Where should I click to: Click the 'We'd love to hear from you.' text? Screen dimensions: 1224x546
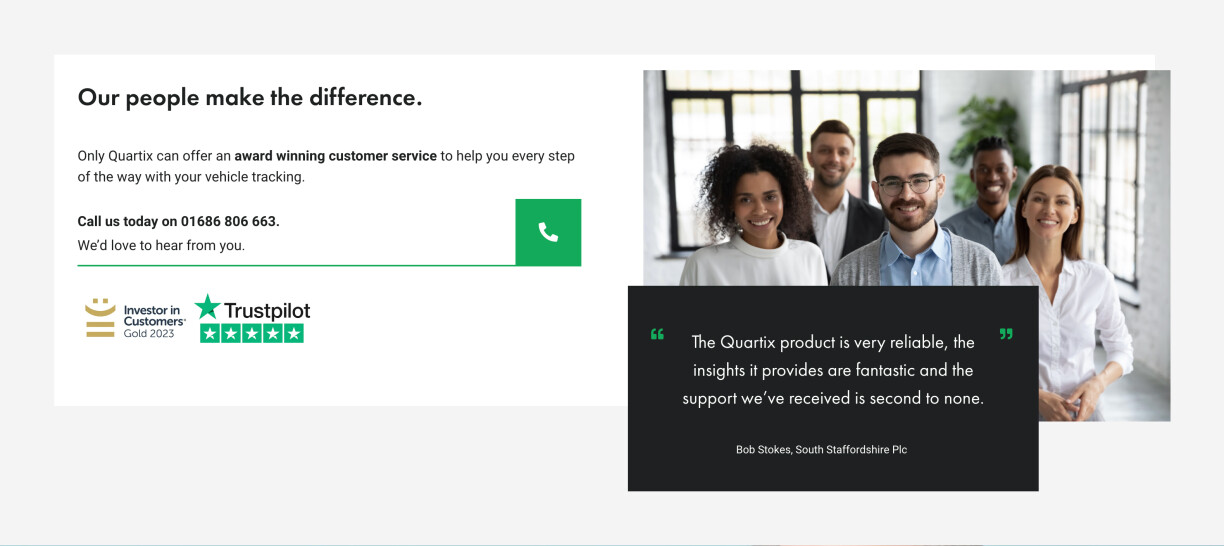(x=161, y=245)
